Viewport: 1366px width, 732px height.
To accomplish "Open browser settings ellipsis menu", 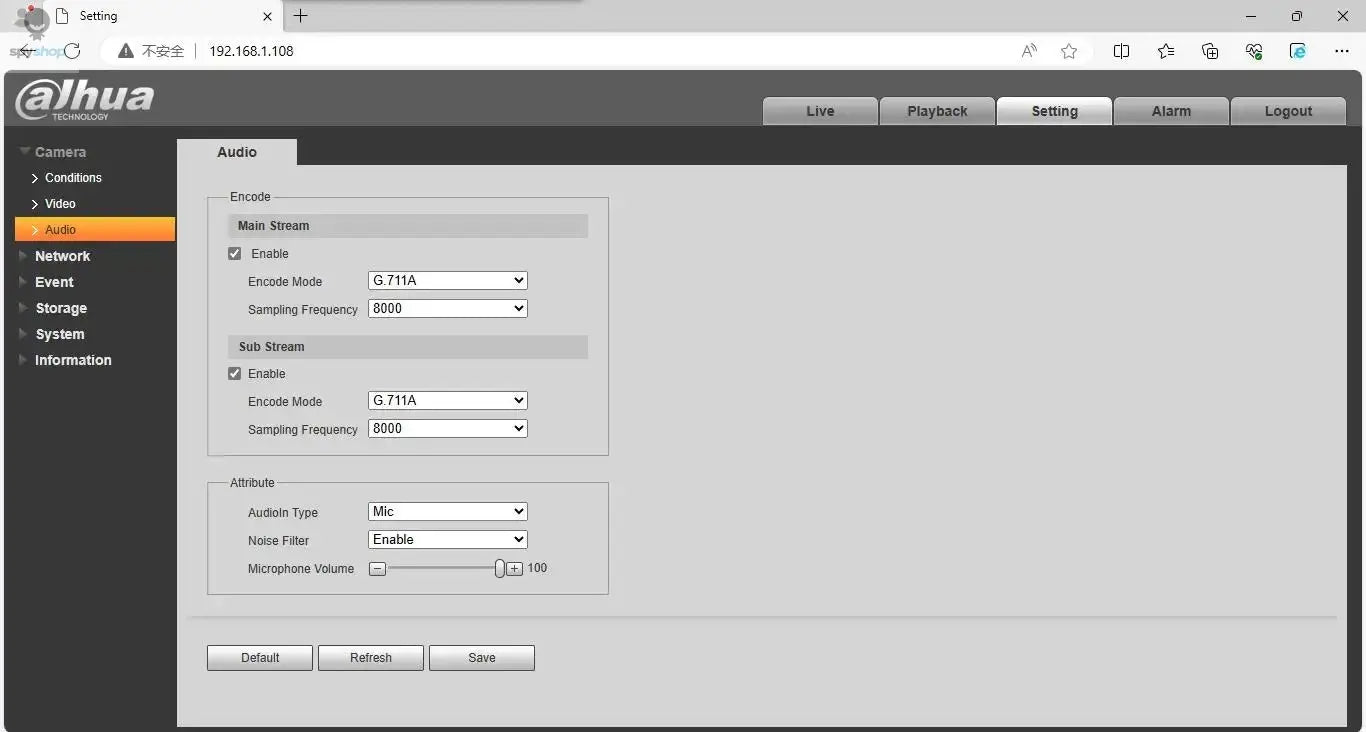I will tap(1342, 51).
